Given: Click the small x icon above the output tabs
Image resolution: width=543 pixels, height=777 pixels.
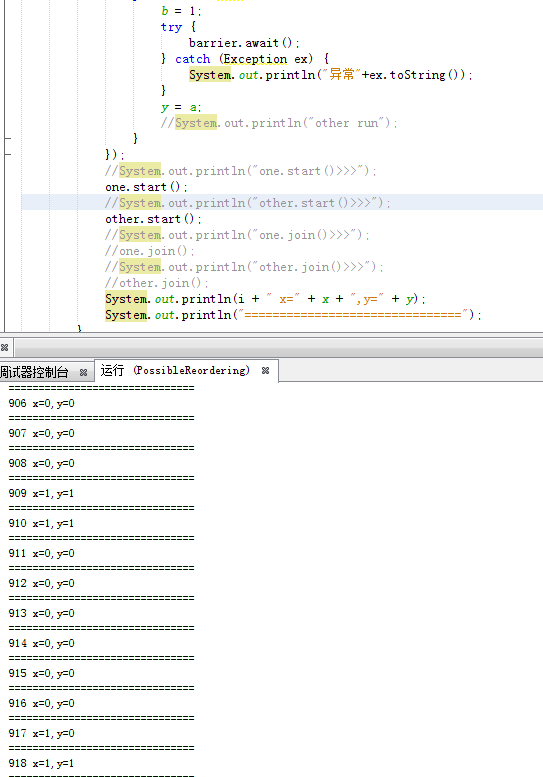Looking at the screenshot, I should tap(4, 347).
